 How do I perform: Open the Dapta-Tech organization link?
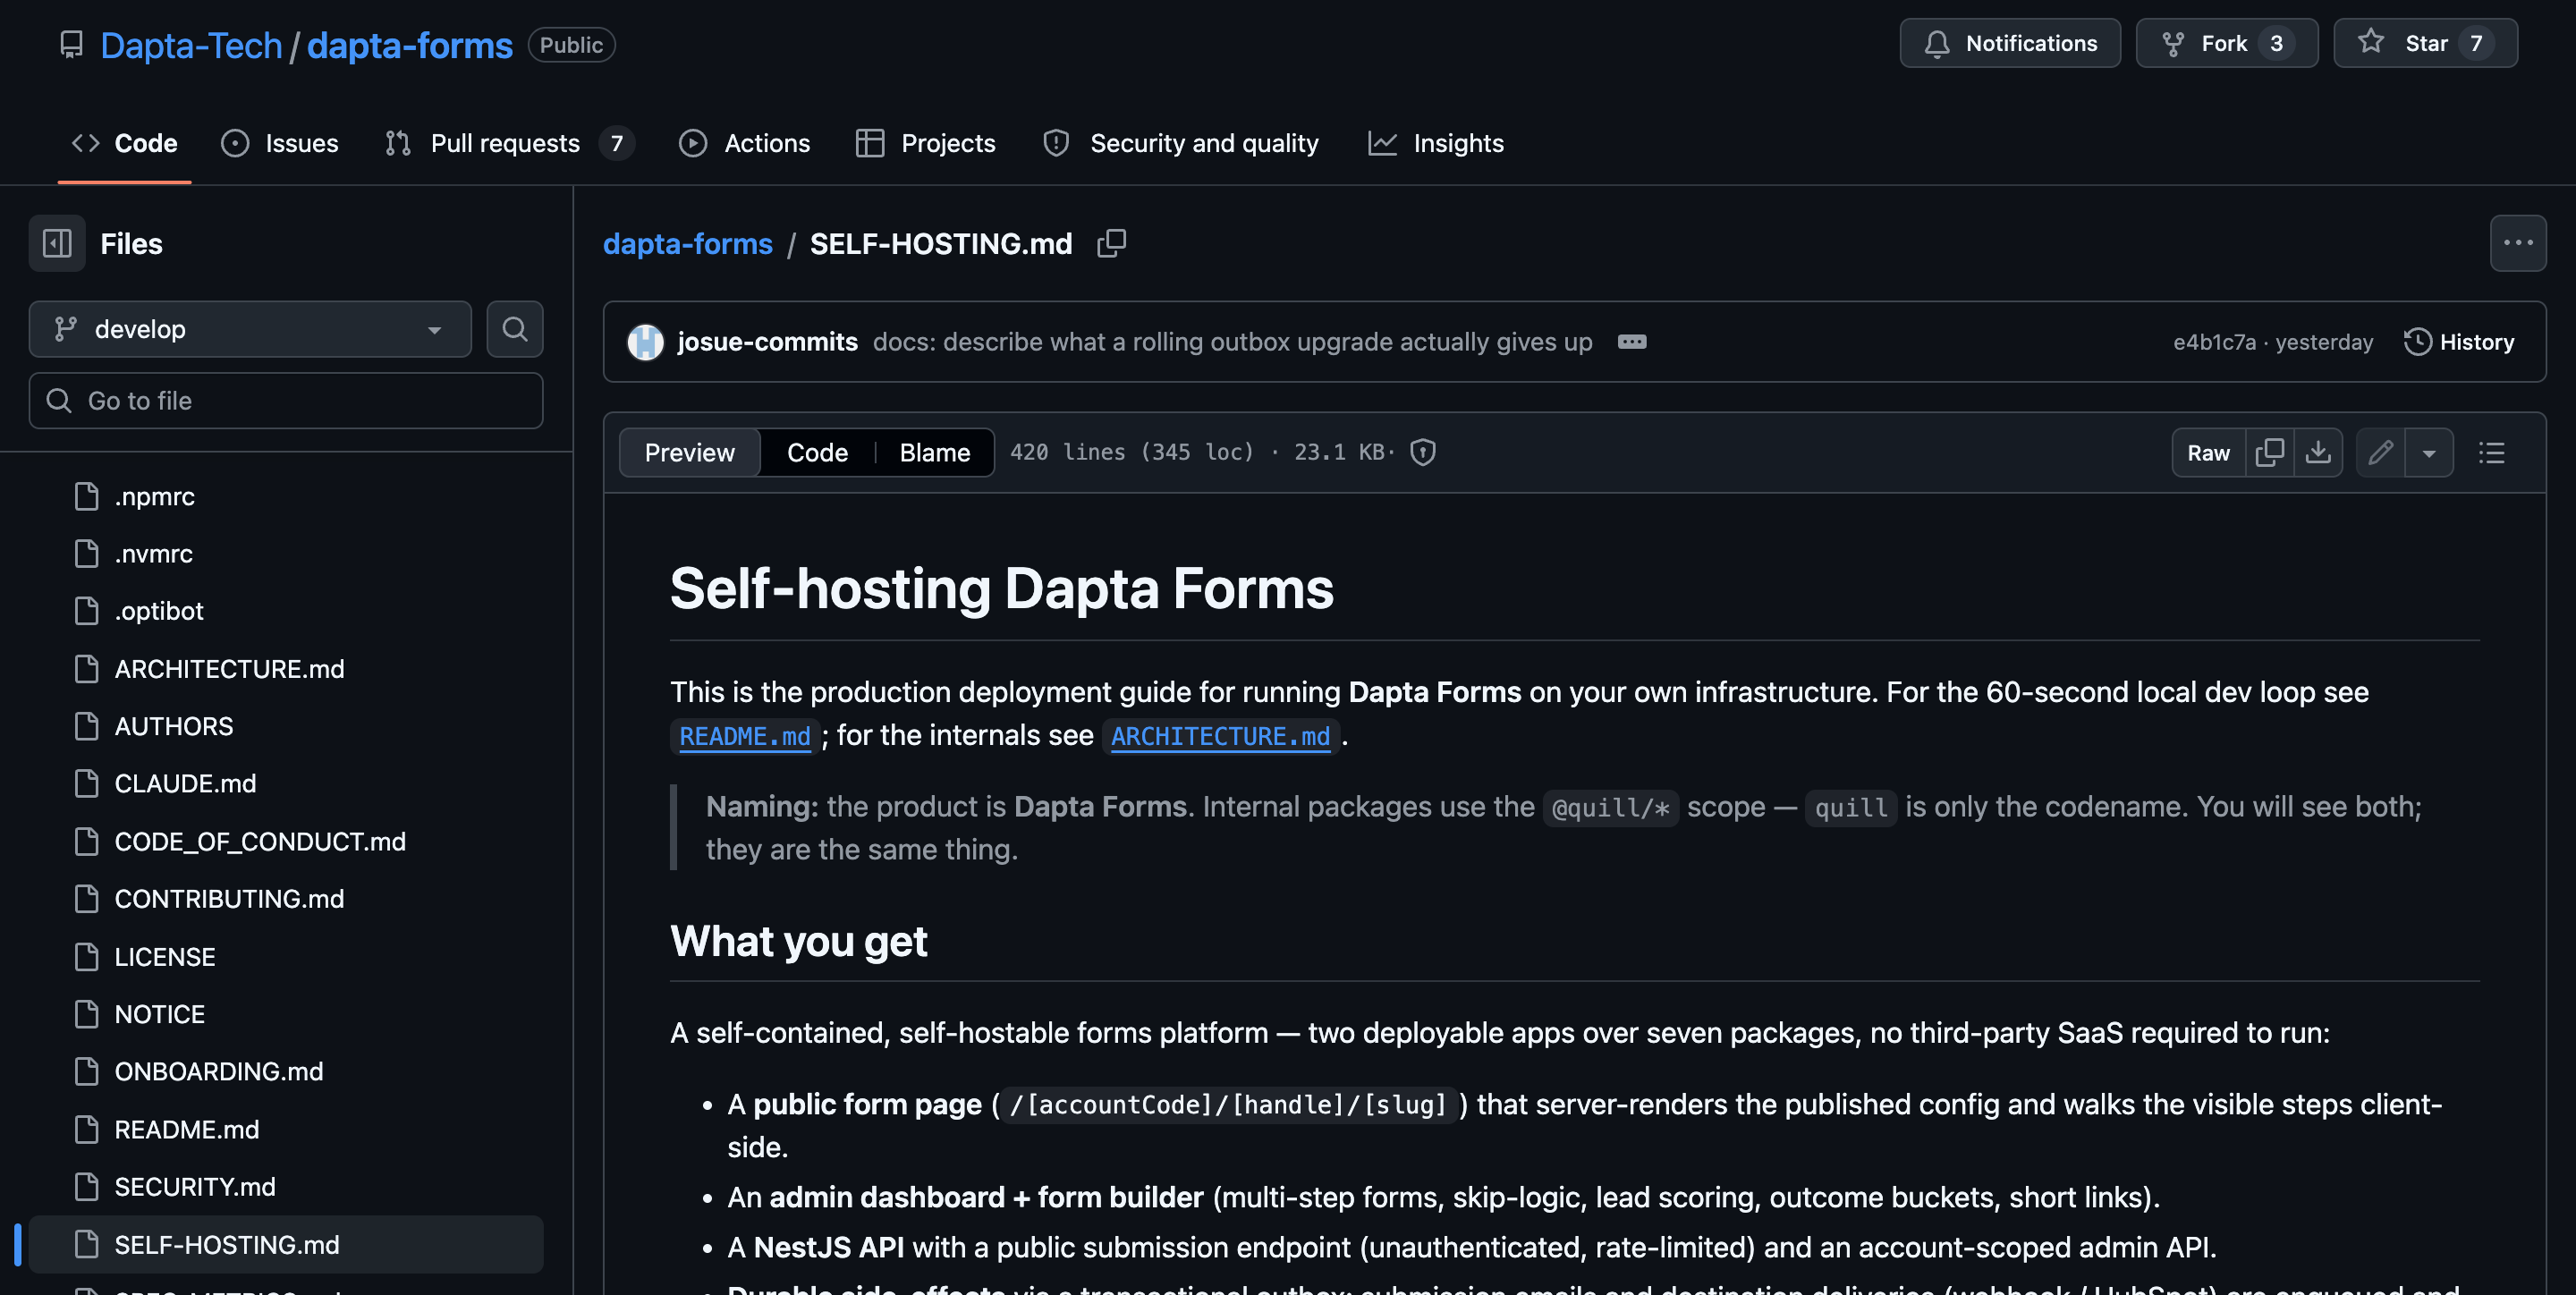tap(191, 45)
